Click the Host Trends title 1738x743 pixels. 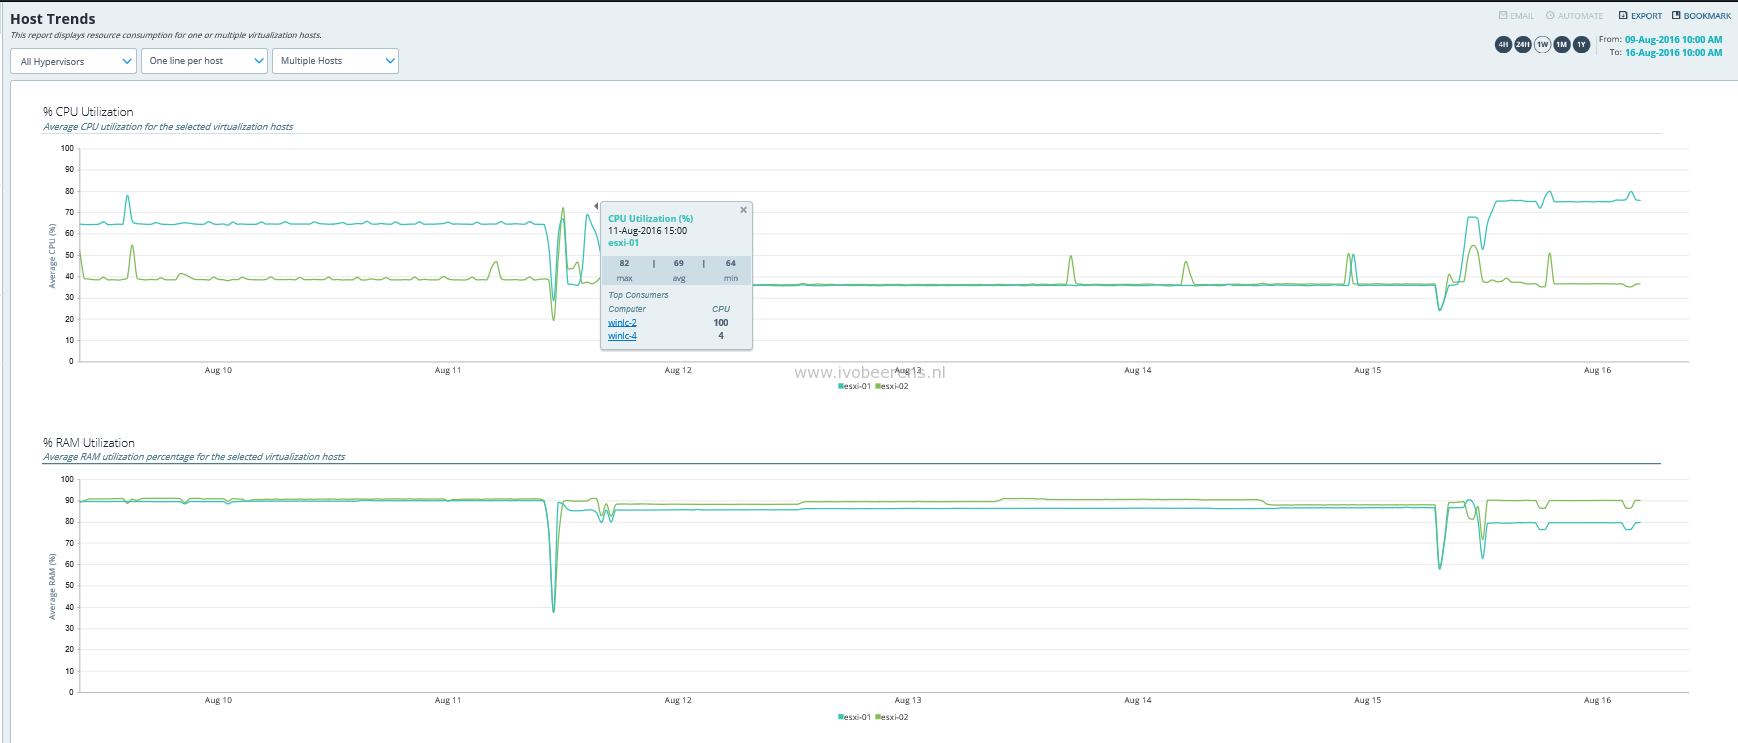pyautogui.click(x=53, y=19)
